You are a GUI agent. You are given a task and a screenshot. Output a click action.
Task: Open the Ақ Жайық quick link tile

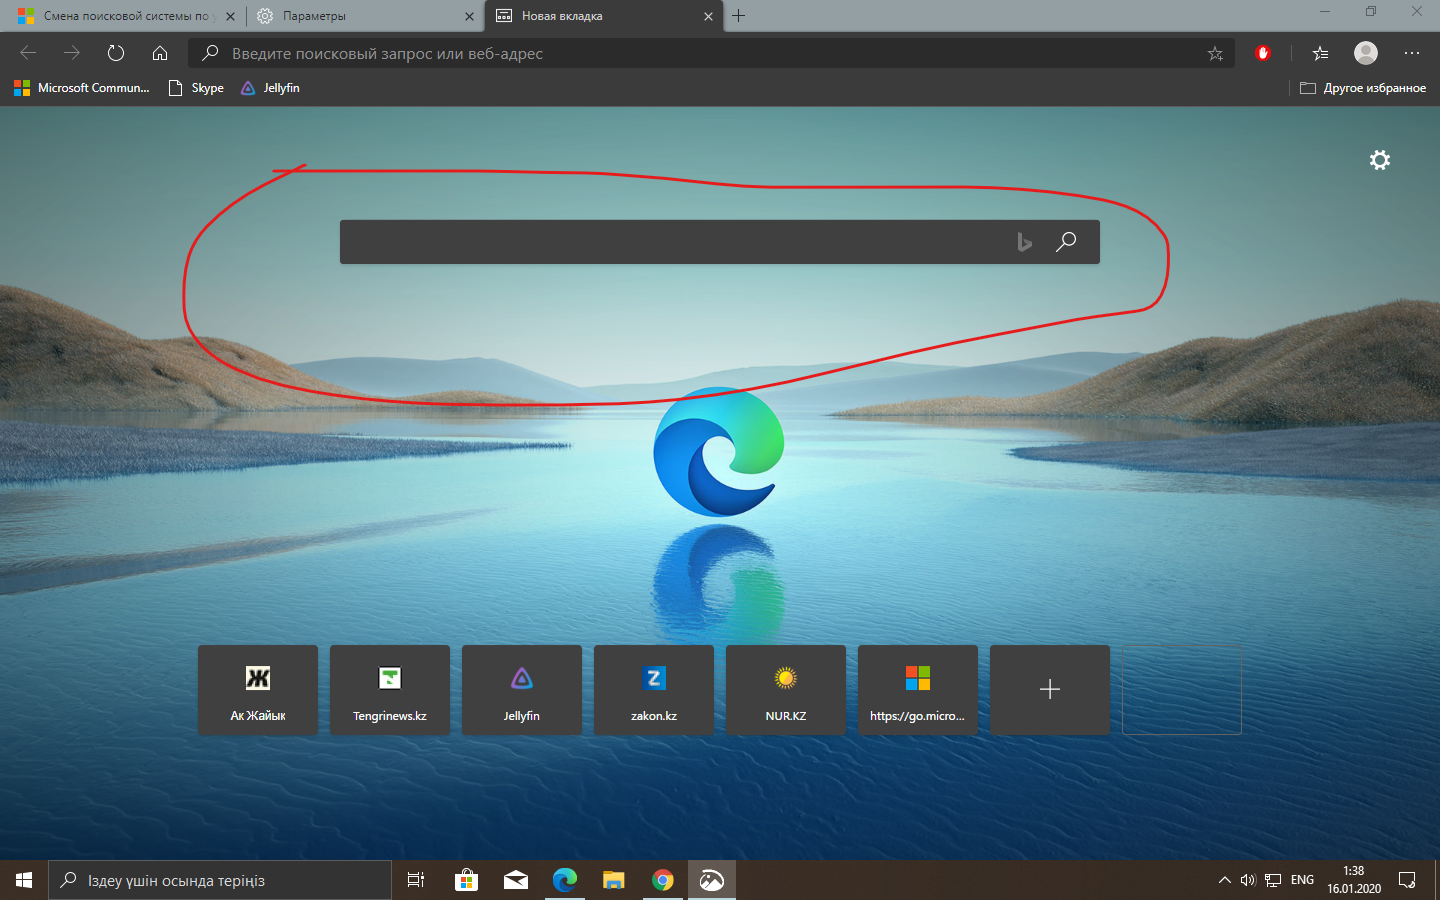(258, 690)
